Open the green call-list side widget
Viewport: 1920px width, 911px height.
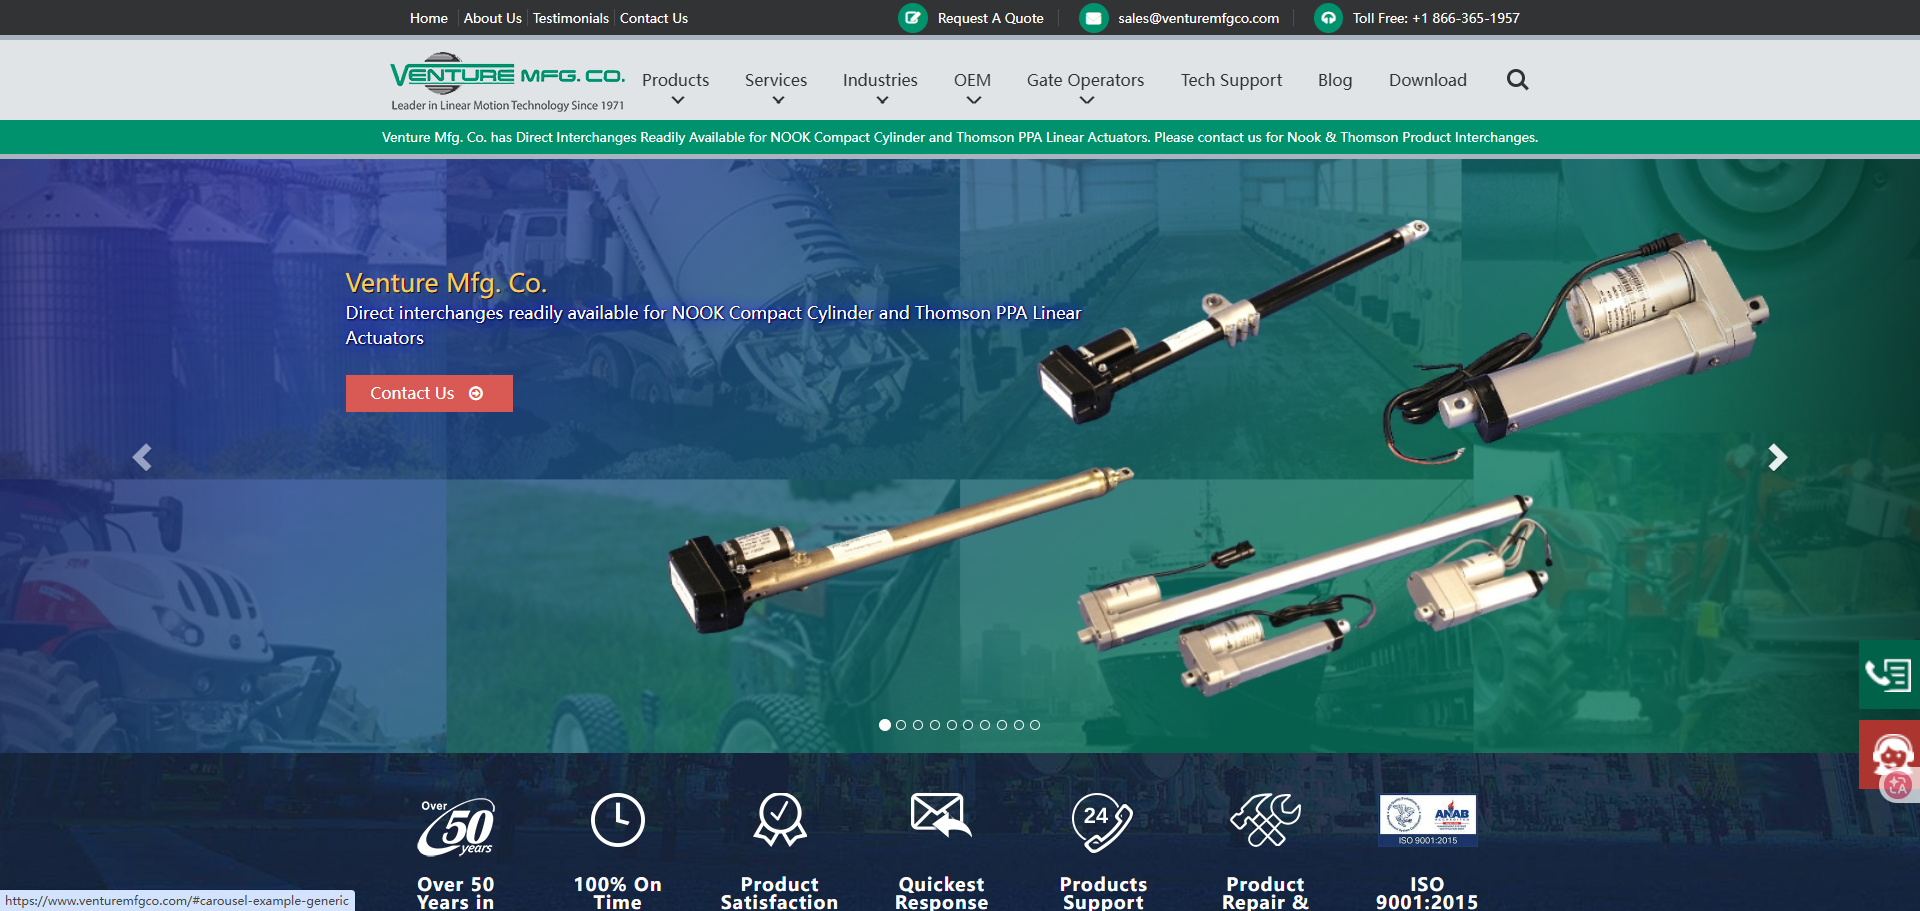pos(1888,675)
